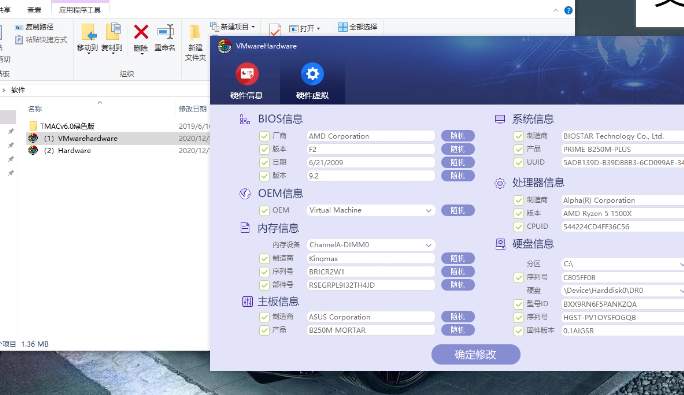Toggle the BIOS 日期 checkbox

pyautogui.click(x=264, y=163)
